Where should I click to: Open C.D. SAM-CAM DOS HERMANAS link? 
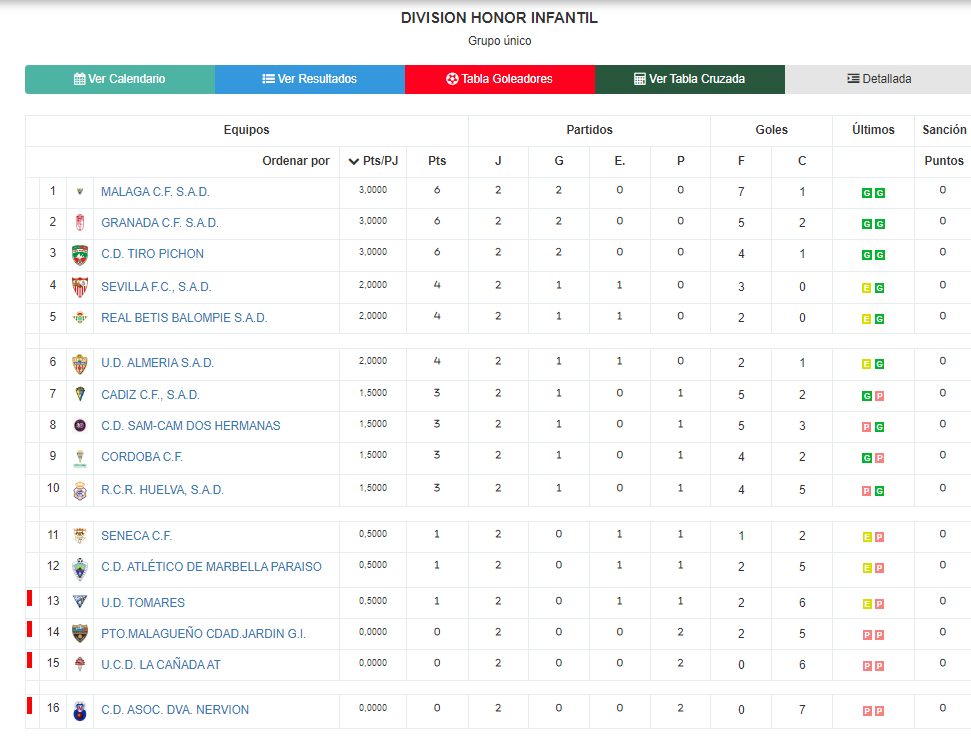pyautogui.click(x=191, y=425)
